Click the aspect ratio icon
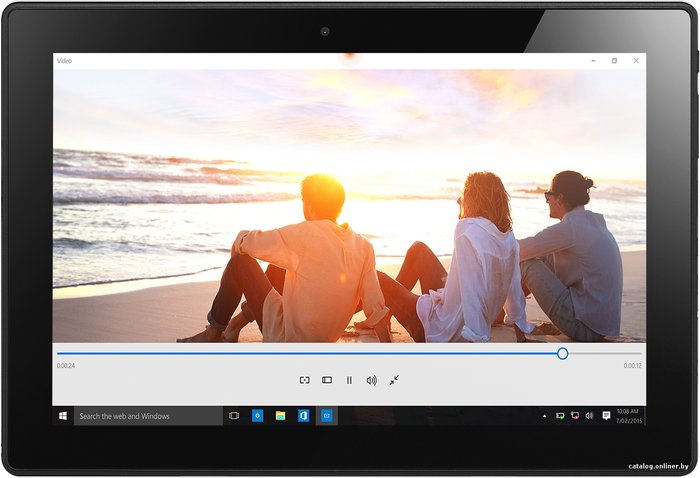Viewport: 700px width, 478px height. point(327,380)
